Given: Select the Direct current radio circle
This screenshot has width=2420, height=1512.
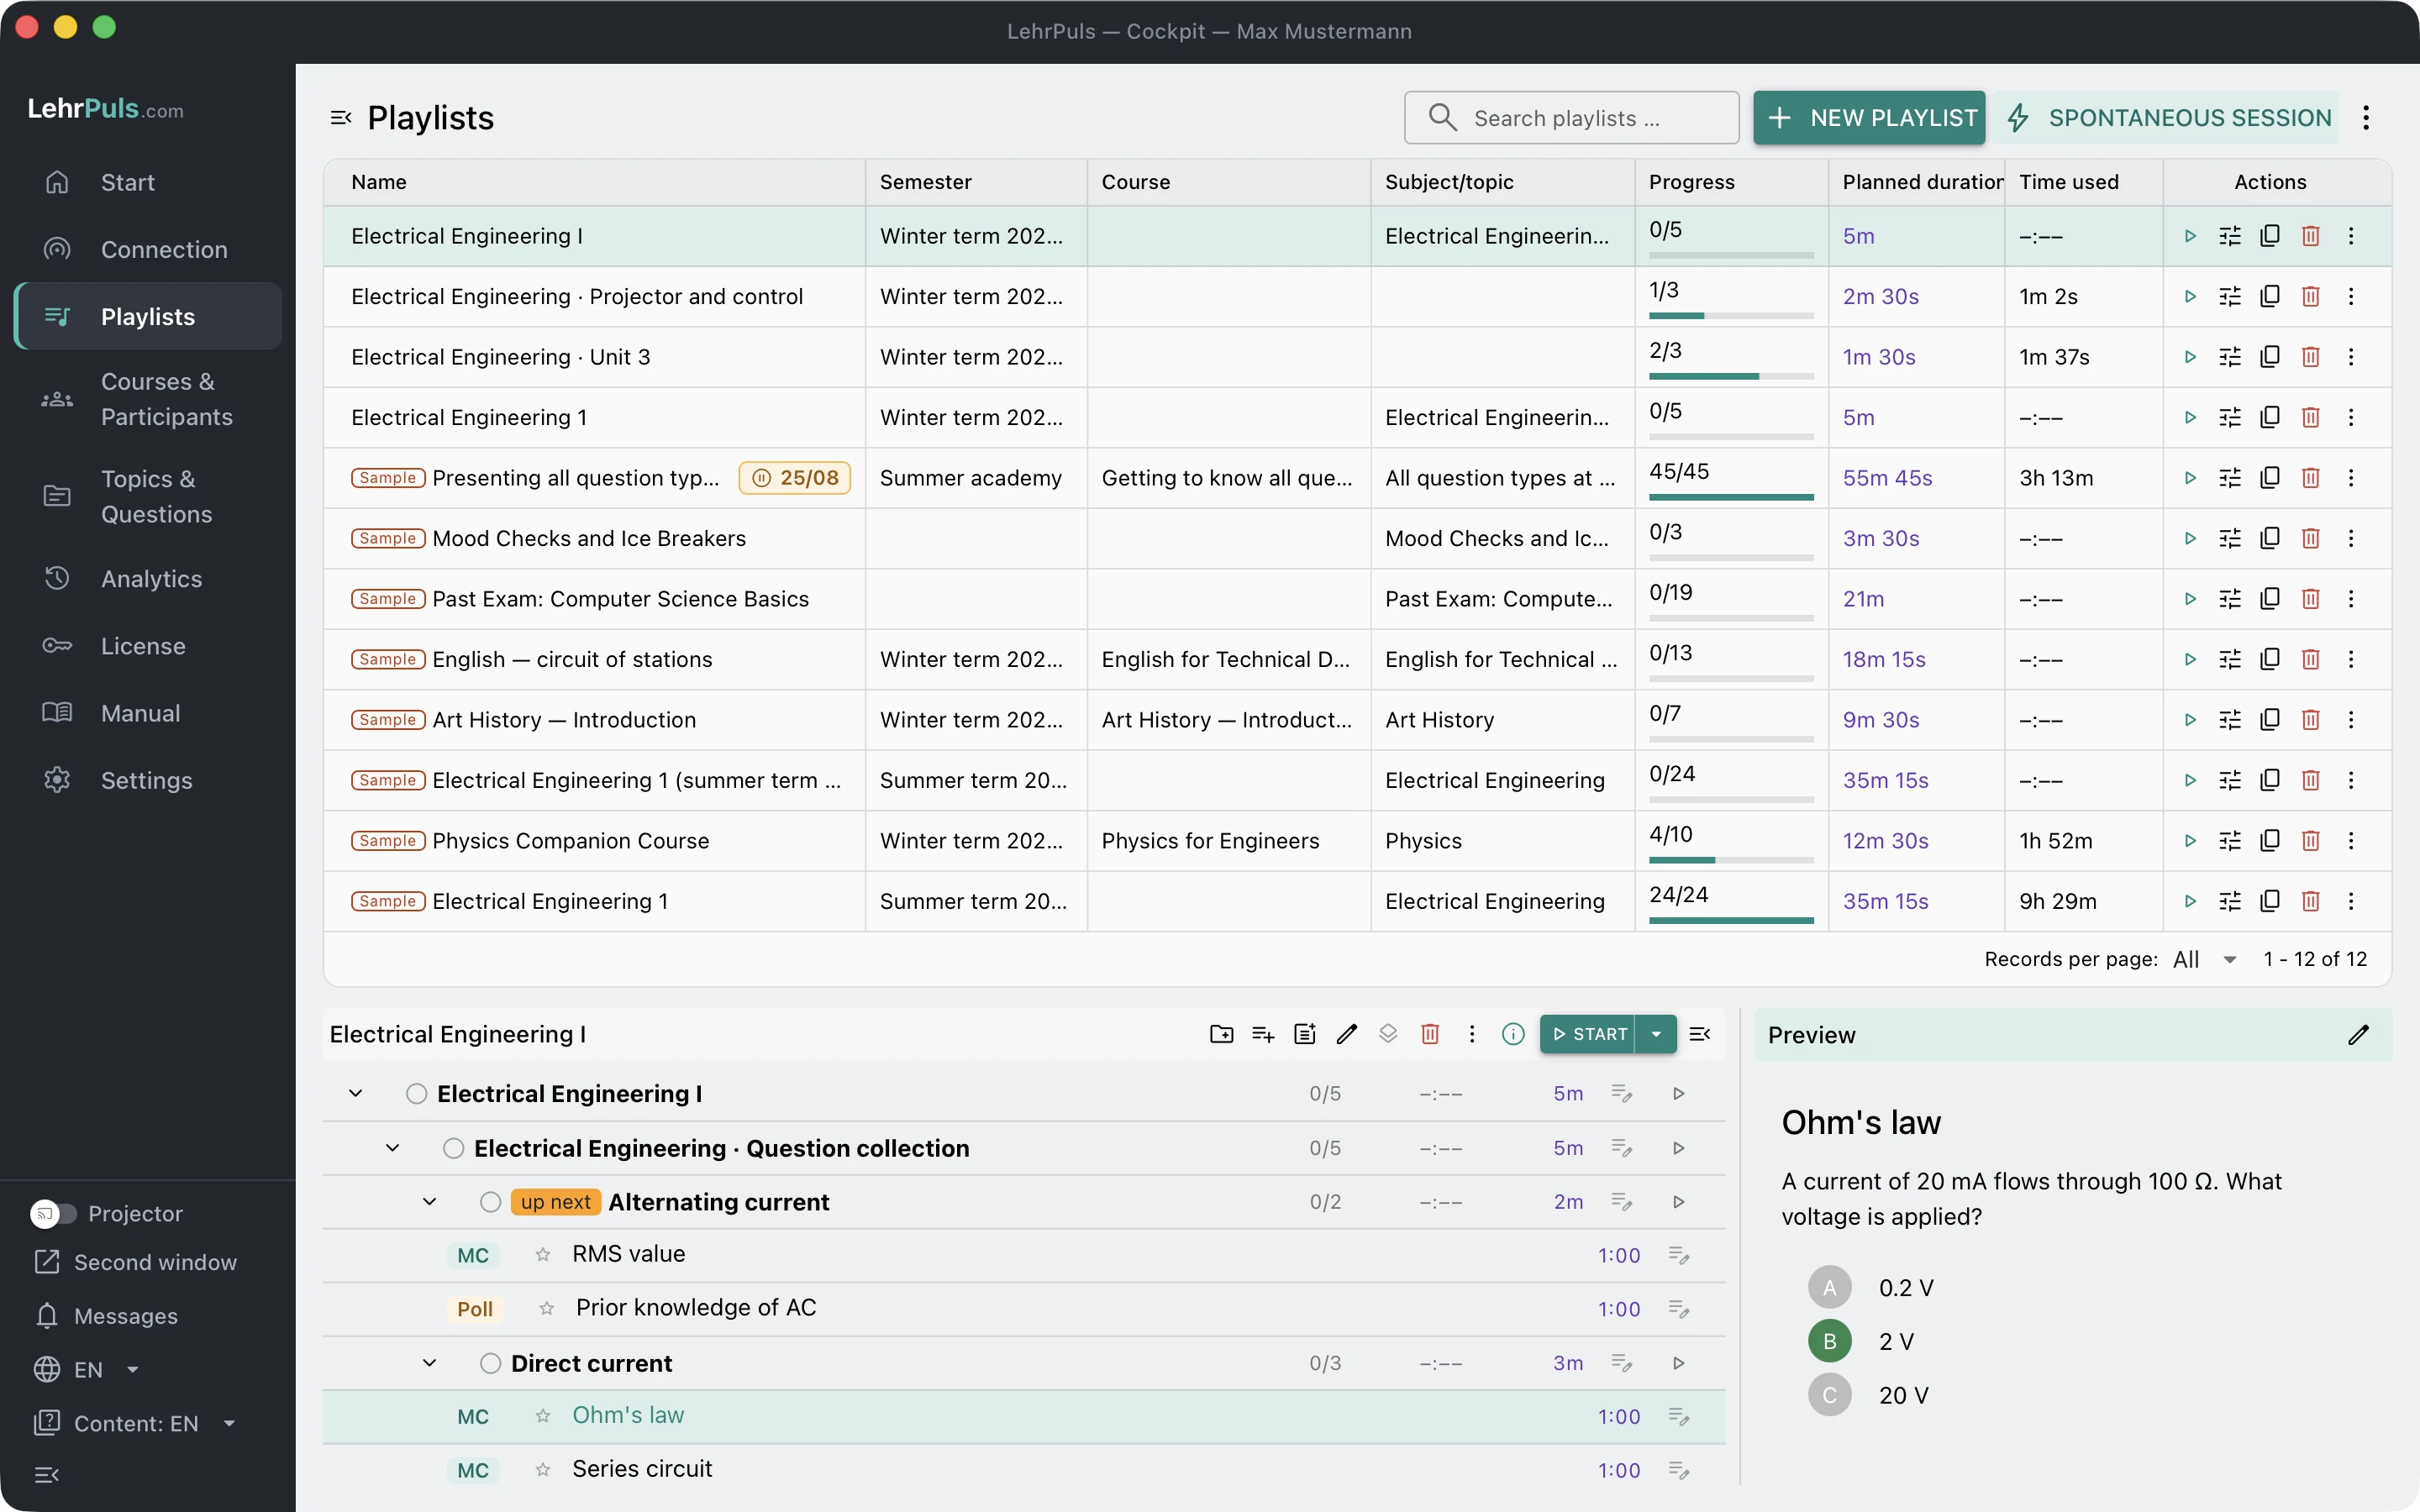Looking at the screenshot, I should [x=490, y=1364].
